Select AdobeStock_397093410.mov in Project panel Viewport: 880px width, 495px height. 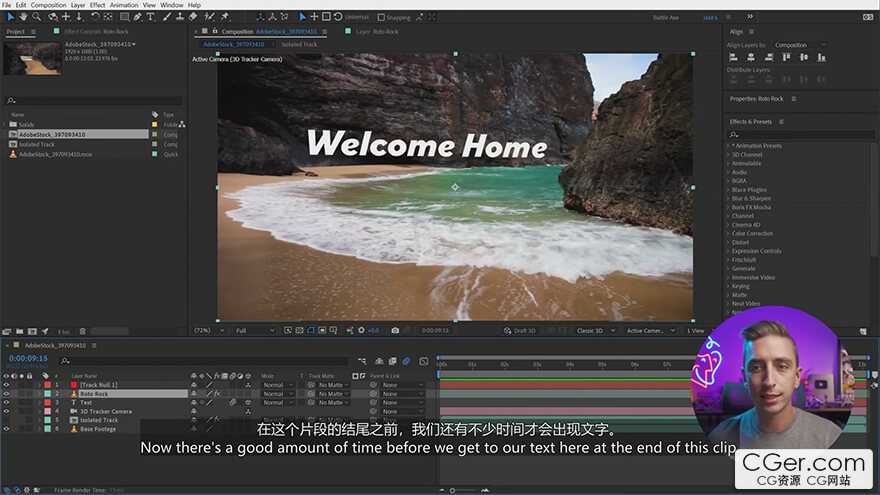coord(55,154)
